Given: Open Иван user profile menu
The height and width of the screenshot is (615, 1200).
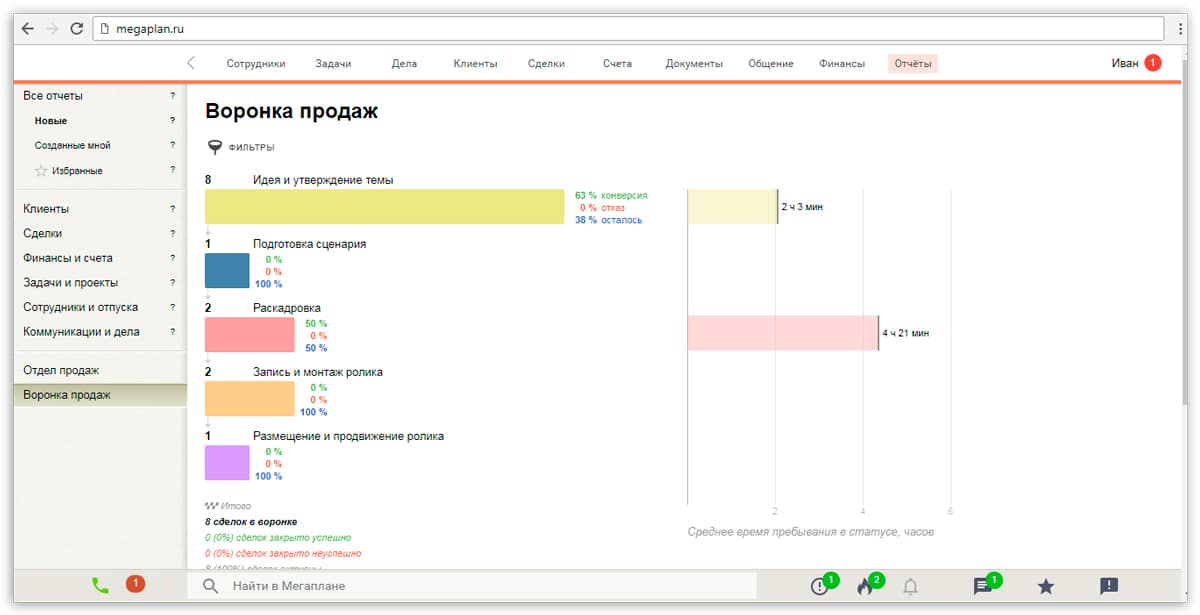Looking at the screenshot, I should pos(1125,63).
